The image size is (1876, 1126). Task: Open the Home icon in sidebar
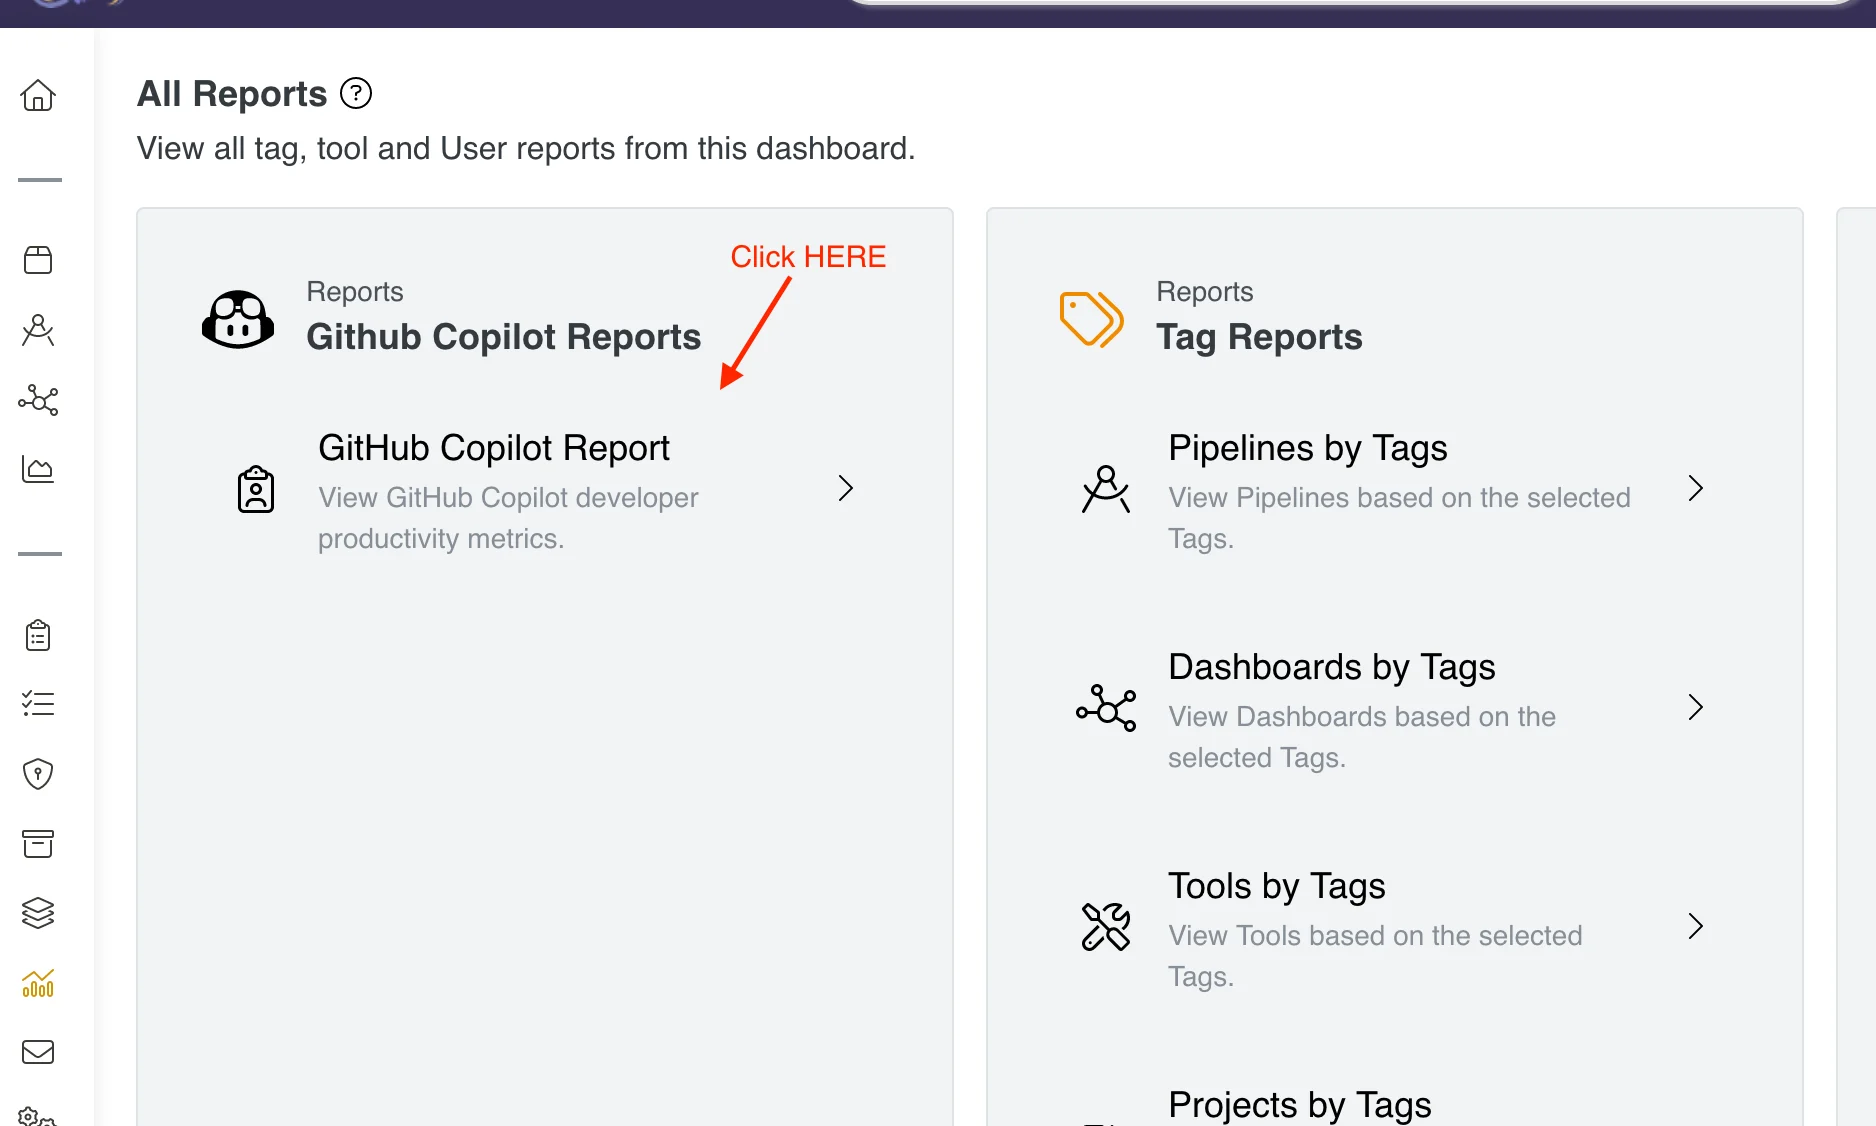pyautogui.click(x=38, y=95)
